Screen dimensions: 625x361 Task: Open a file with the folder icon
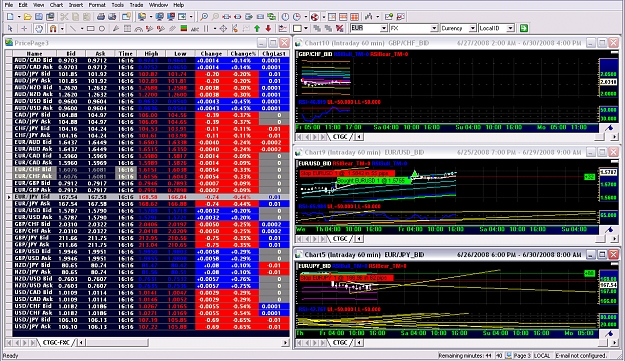click(x=28, y=17)
